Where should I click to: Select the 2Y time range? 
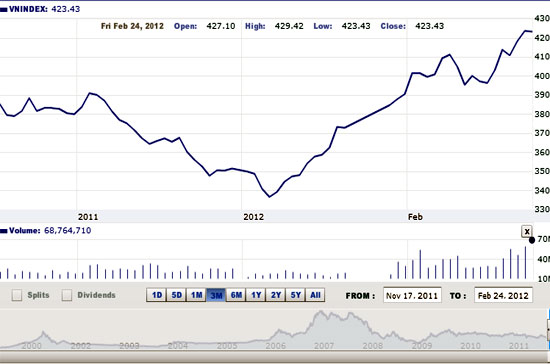click(x=276, y=295)
